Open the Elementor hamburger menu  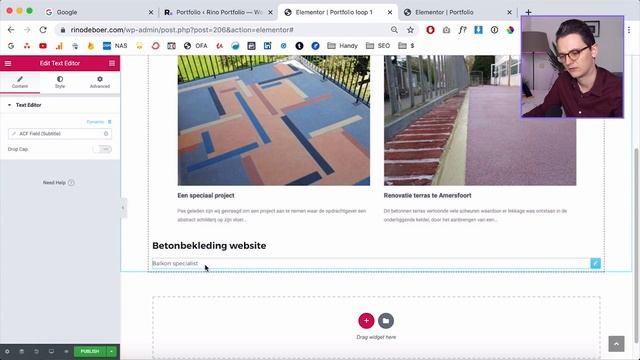point(8,63)
